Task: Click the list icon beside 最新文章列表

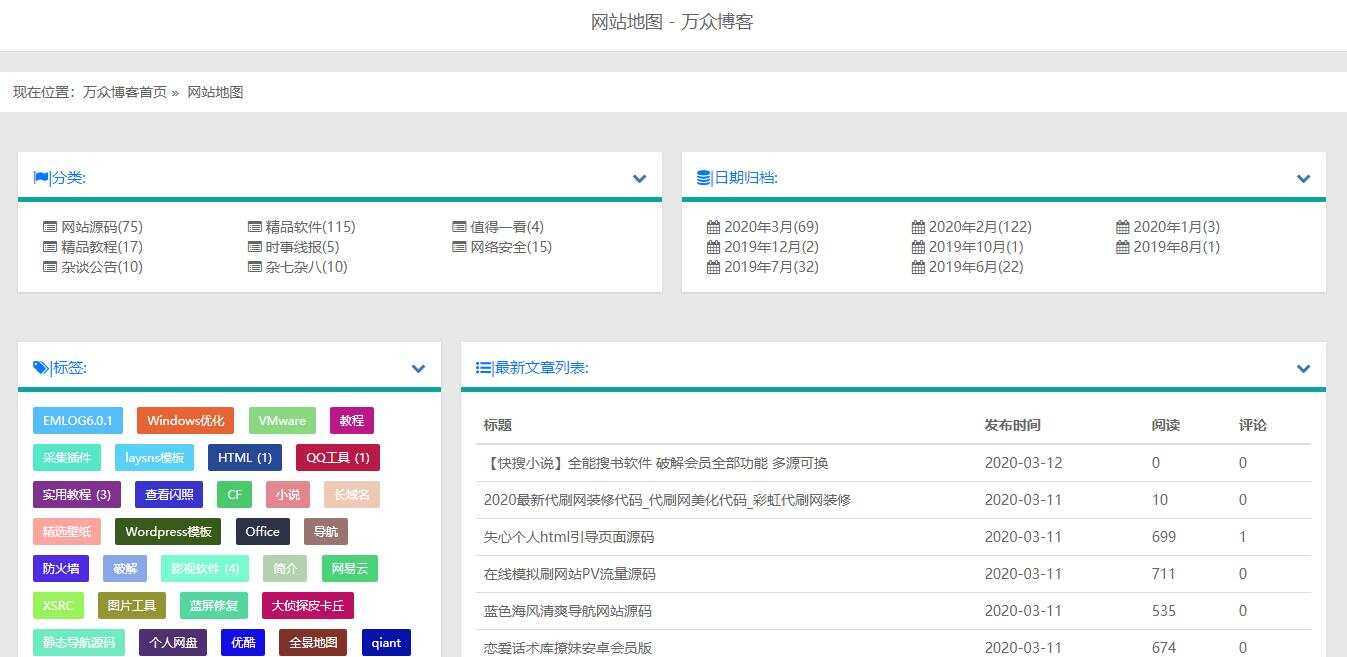Action: (x=482, y=367)
